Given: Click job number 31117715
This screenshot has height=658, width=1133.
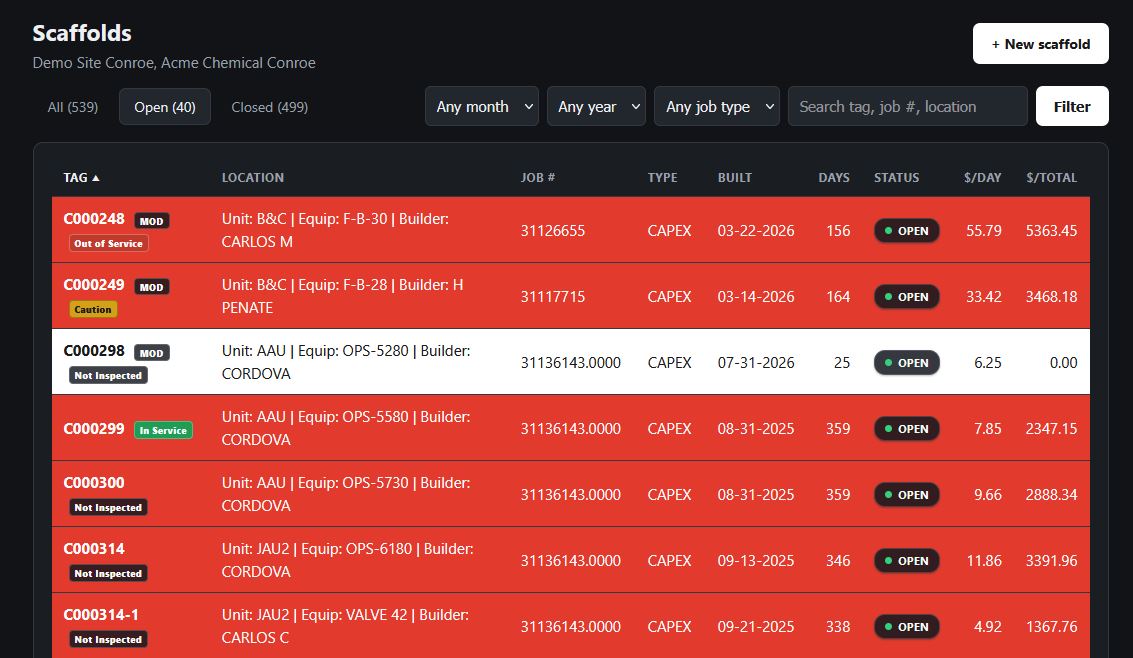Looking at the screenshot, I should coord(553,297).
